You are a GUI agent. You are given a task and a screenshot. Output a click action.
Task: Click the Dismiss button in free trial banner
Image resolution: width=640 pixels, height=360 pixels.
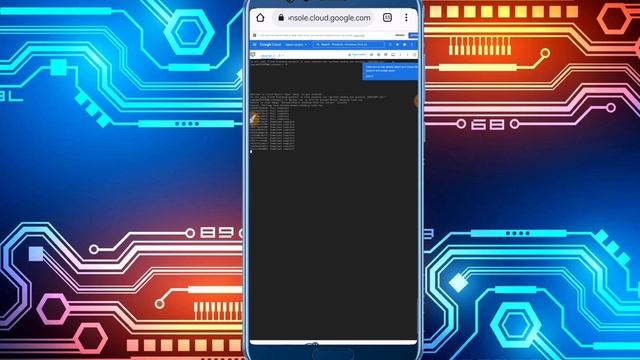(x=400, y=36)
